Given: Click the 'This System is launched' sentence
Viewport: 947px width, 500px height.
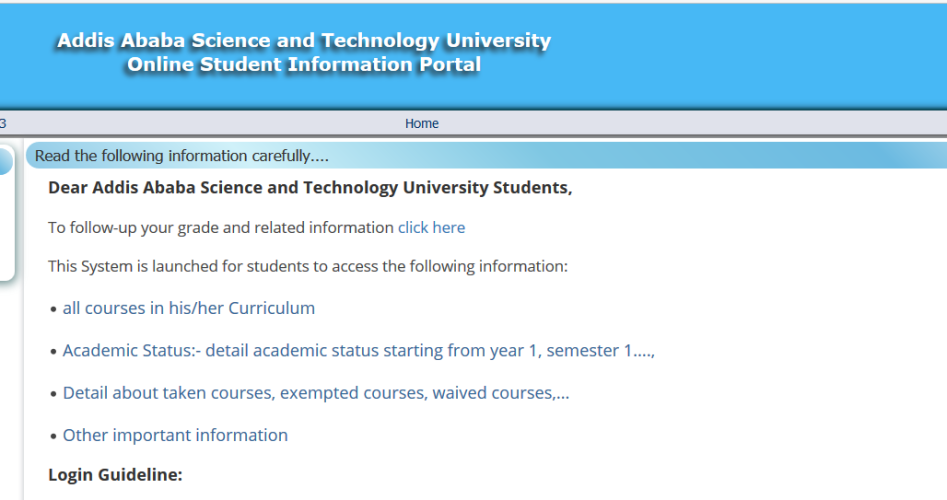Looking at the screenshot, I should tap(307, 267).
